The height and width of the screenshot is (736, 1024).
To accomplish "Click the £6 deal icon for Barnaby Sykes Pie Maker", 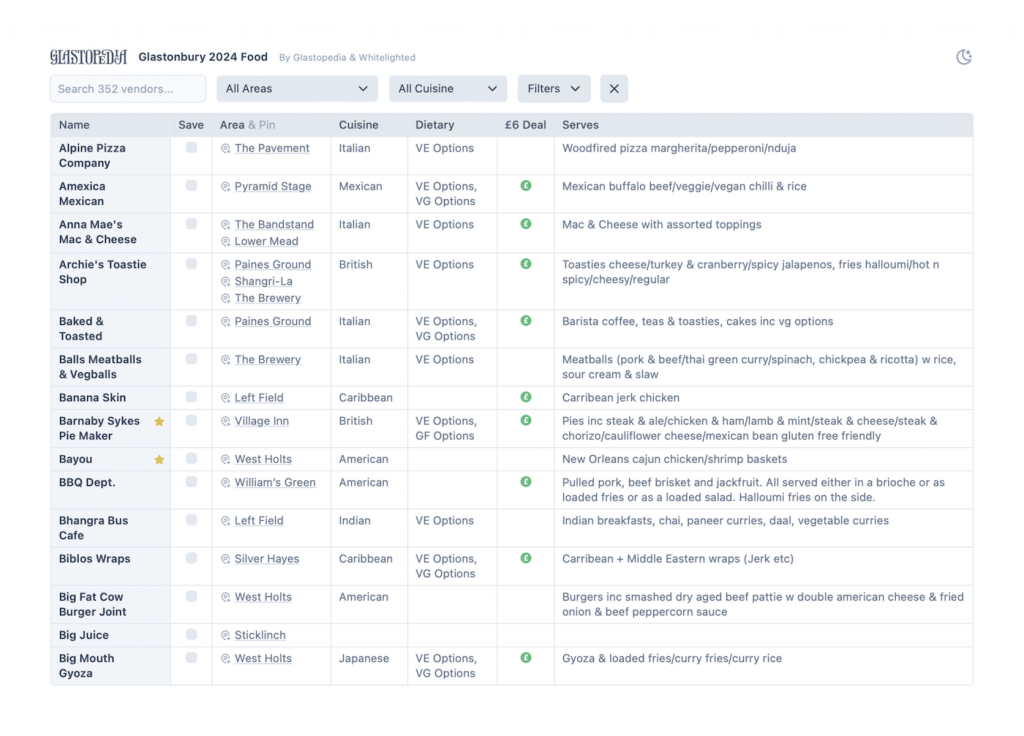I will point(526,421).
